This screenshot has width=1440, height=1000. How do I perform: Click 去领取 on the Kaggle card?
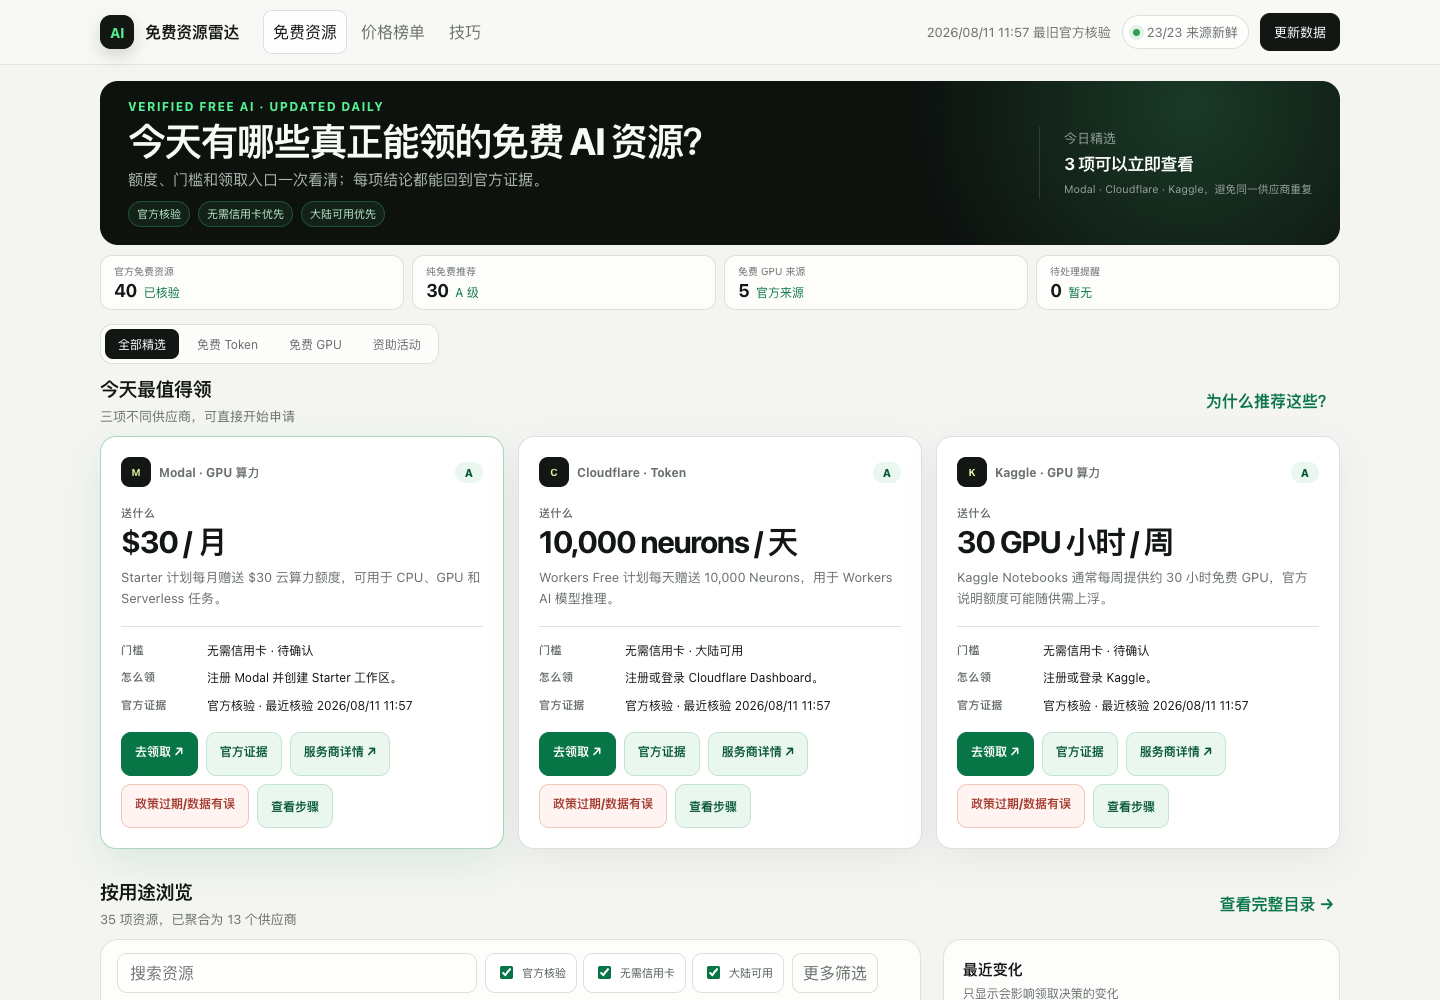tap(995, 753)
